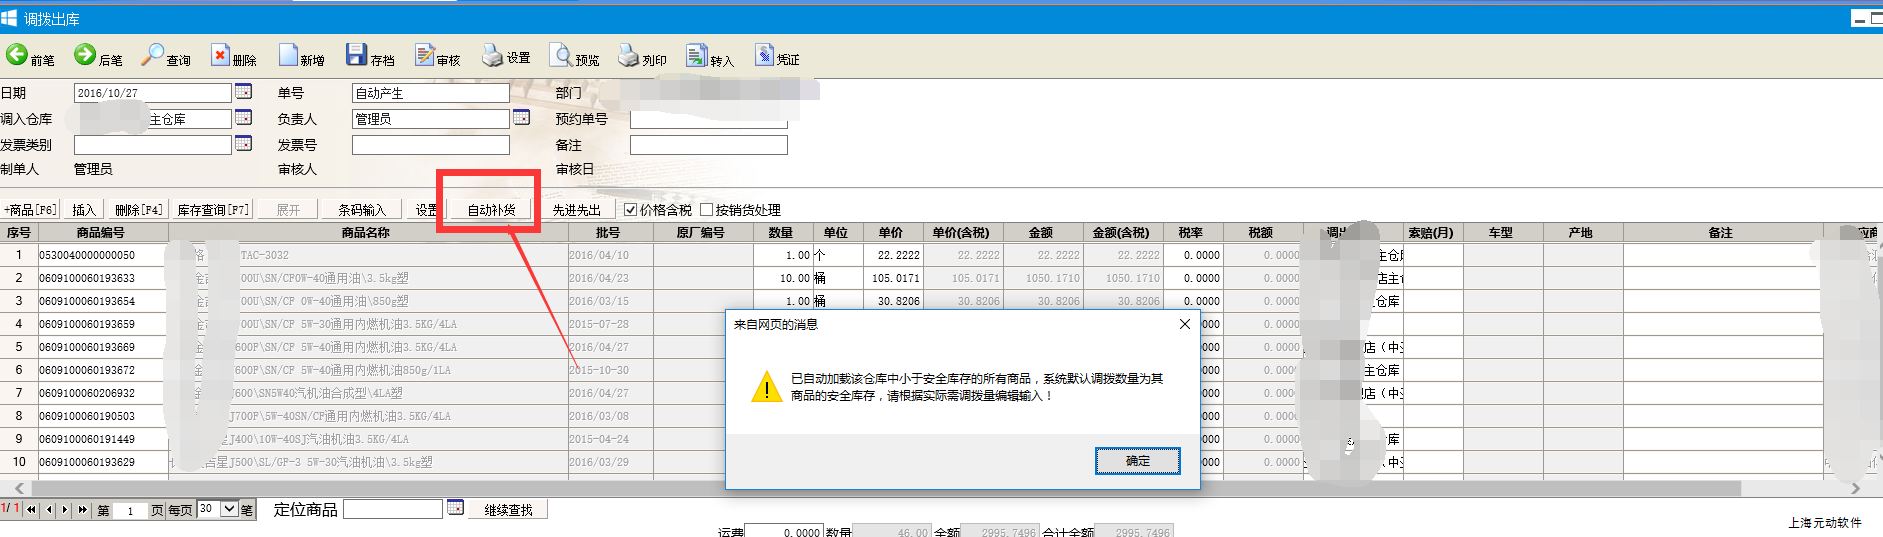Open 预览 print preview icon
1883x537 pixels.
coord(561,56)
